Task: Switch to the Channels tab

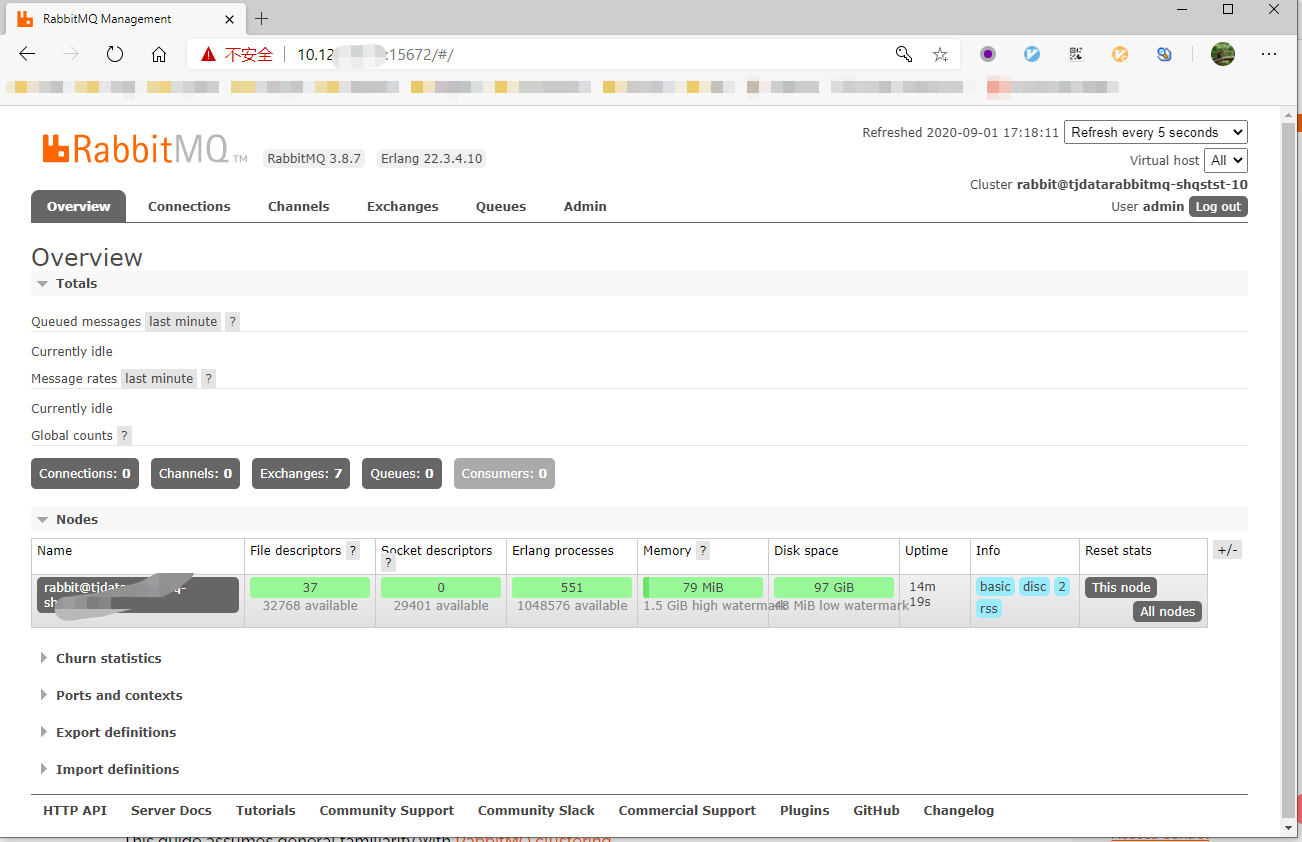Action: click(298, 206)
